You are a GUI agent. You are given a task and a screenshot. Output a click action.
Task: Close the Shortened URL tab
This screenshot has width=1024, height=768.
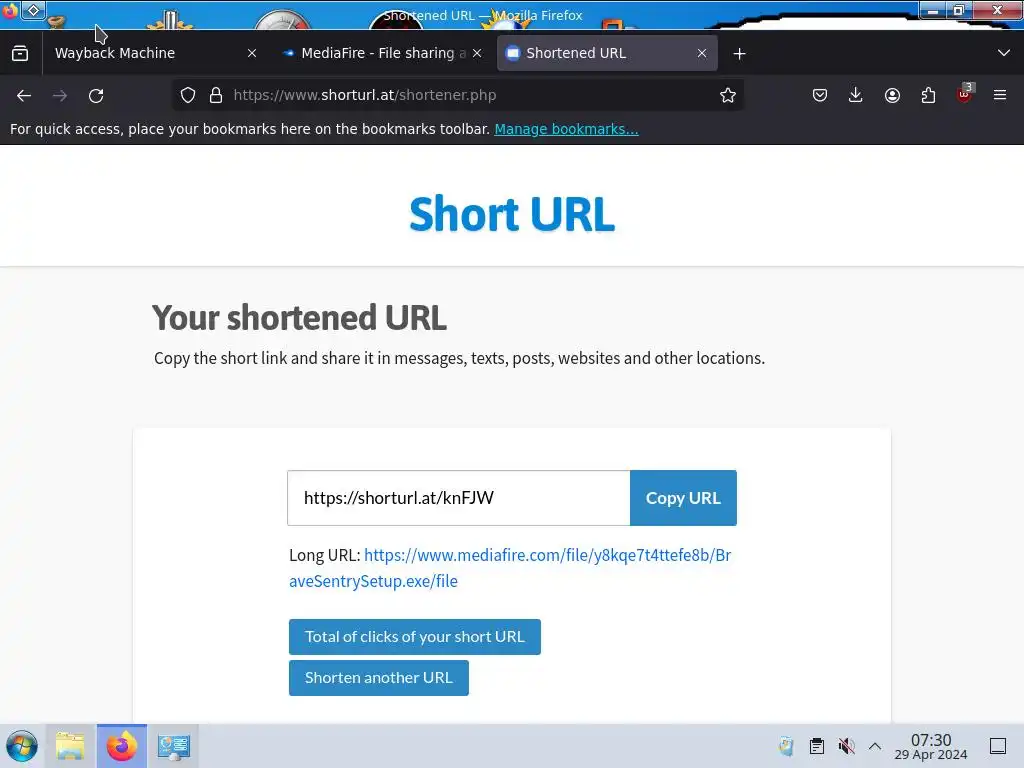[x=702, y=54]
